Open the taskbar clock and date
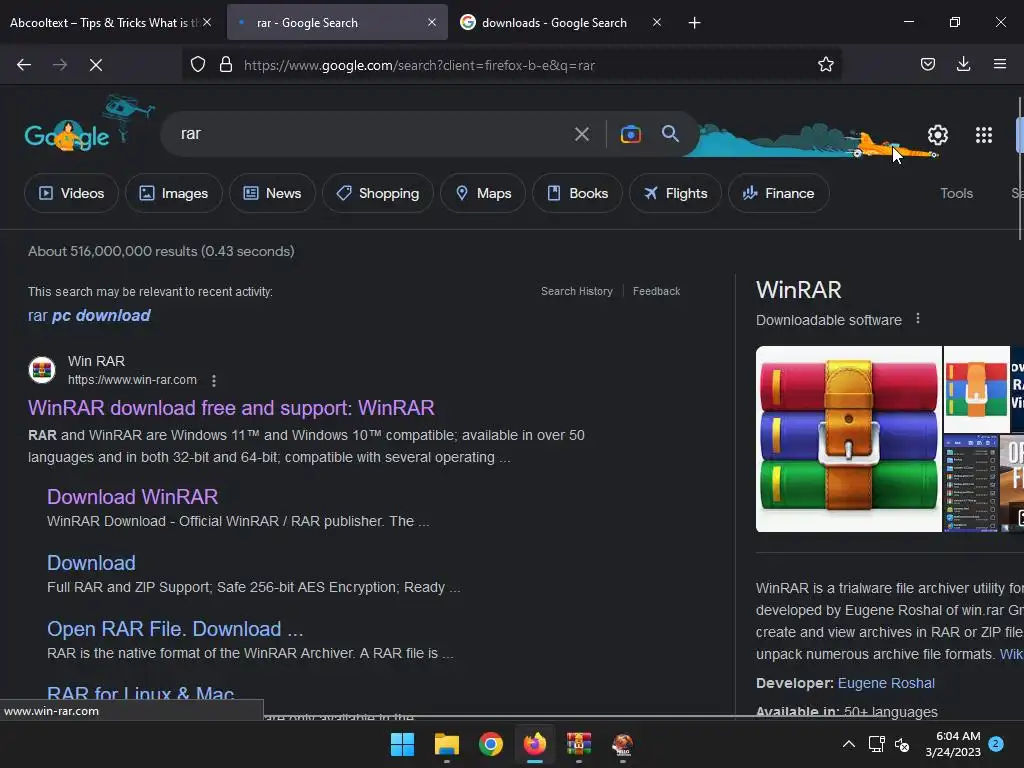 click(953, 744)
